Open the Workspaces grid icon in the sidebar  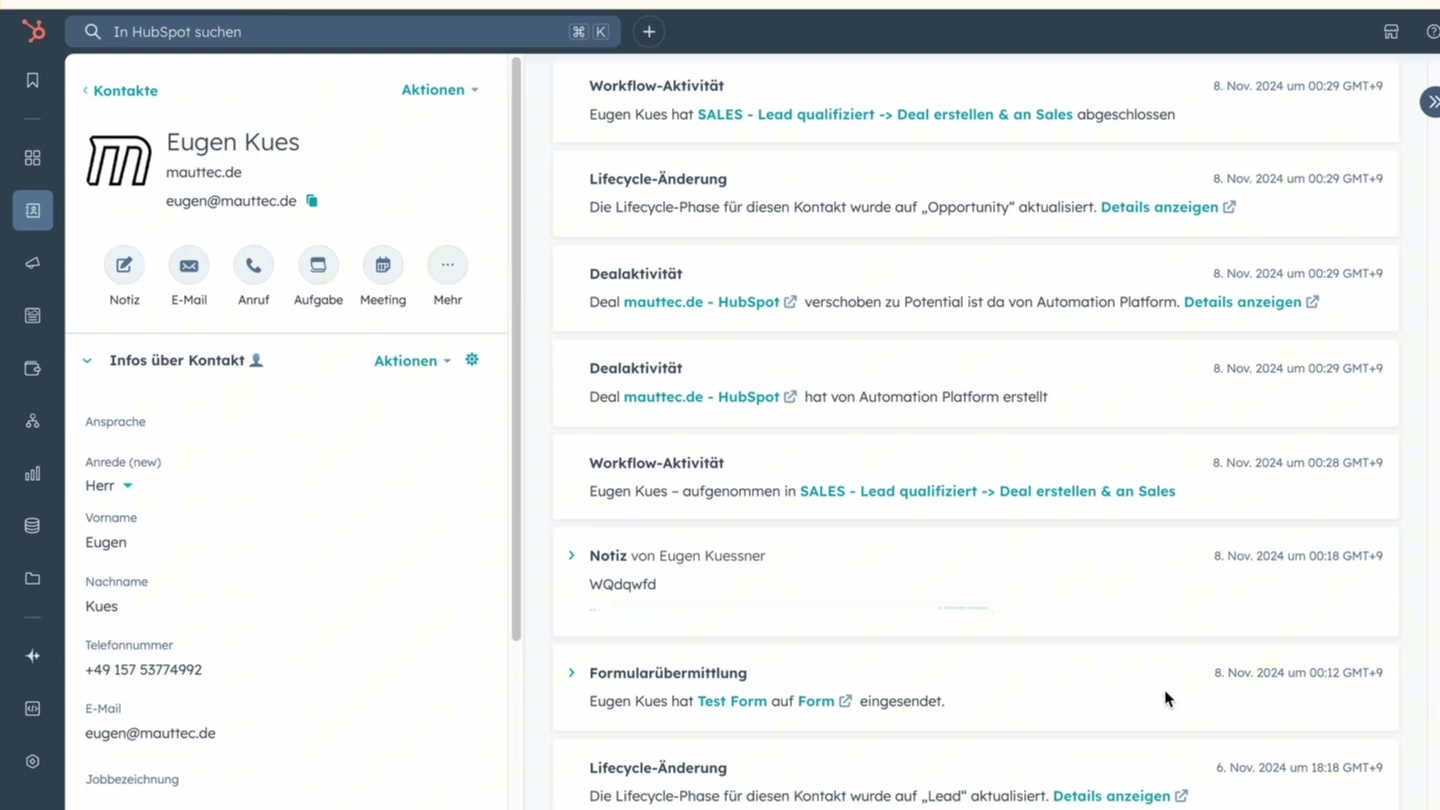(32, 158)
